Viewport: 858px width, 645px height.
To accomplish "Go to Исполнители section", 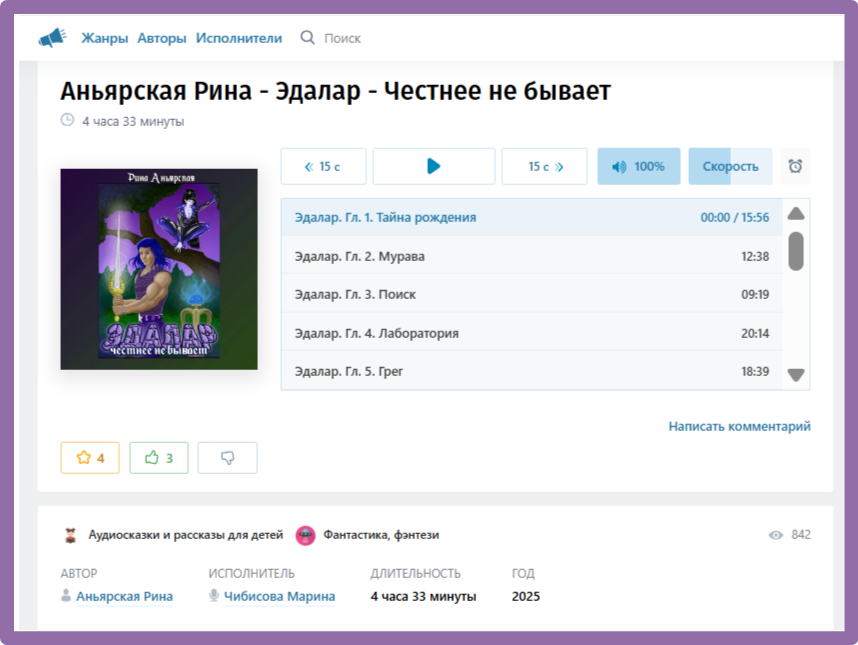I will click(x=239, y=38).
